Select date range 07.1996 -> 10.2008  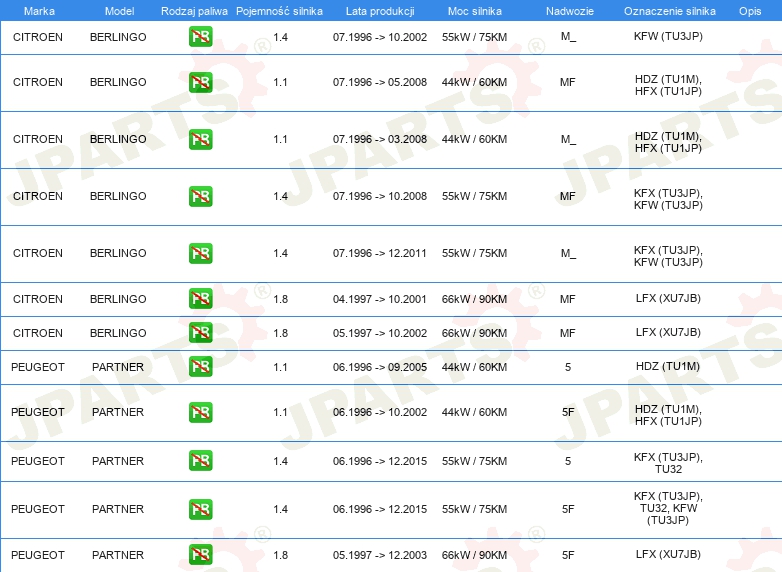380,196
